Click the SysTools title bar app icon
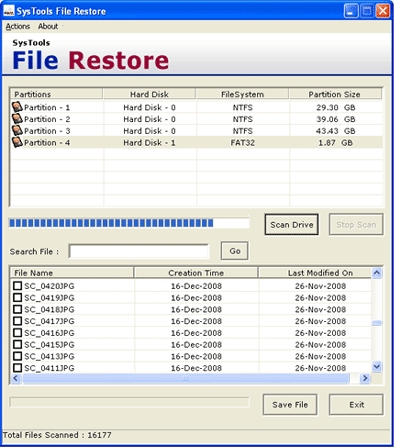Viewport: 394px width, 448px height. (9, 11)
